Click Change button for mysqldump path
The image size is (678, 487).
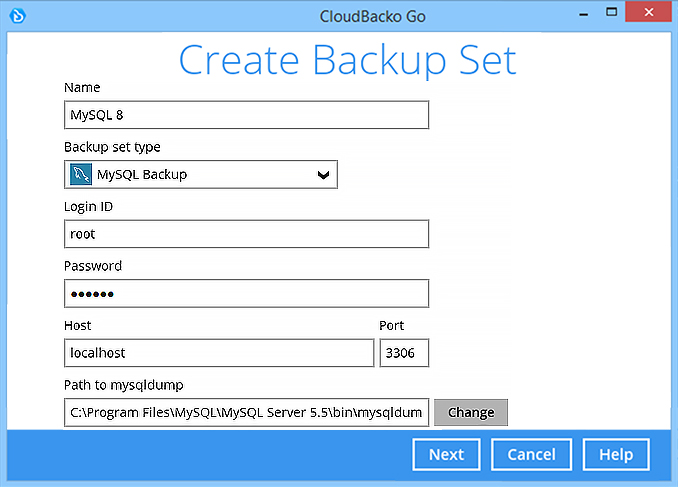(x=471, y=413)
